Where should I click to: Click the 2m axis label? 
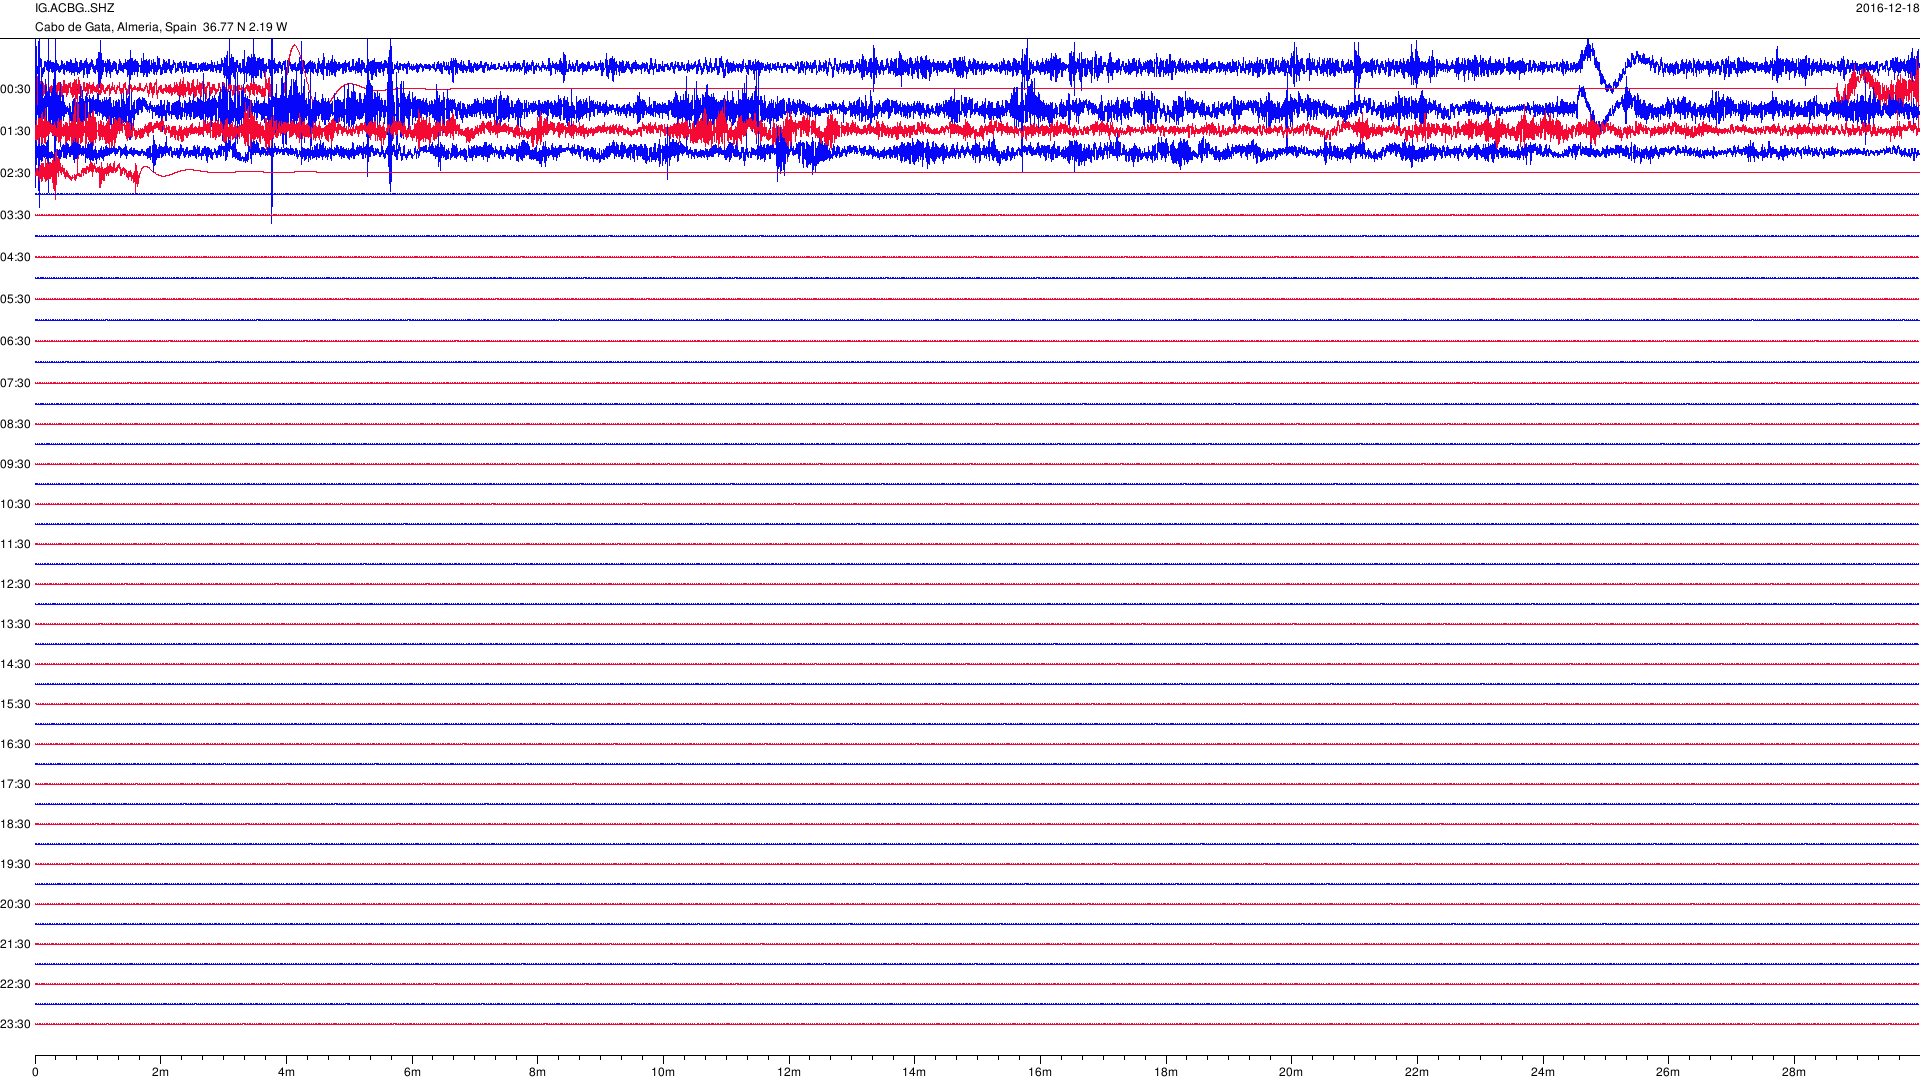point(161,1072)
